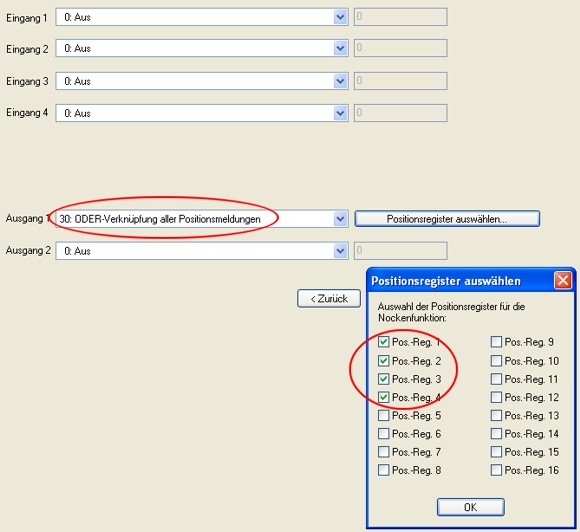Click the disabled value field beside Ausgang 2

point(401,251)
